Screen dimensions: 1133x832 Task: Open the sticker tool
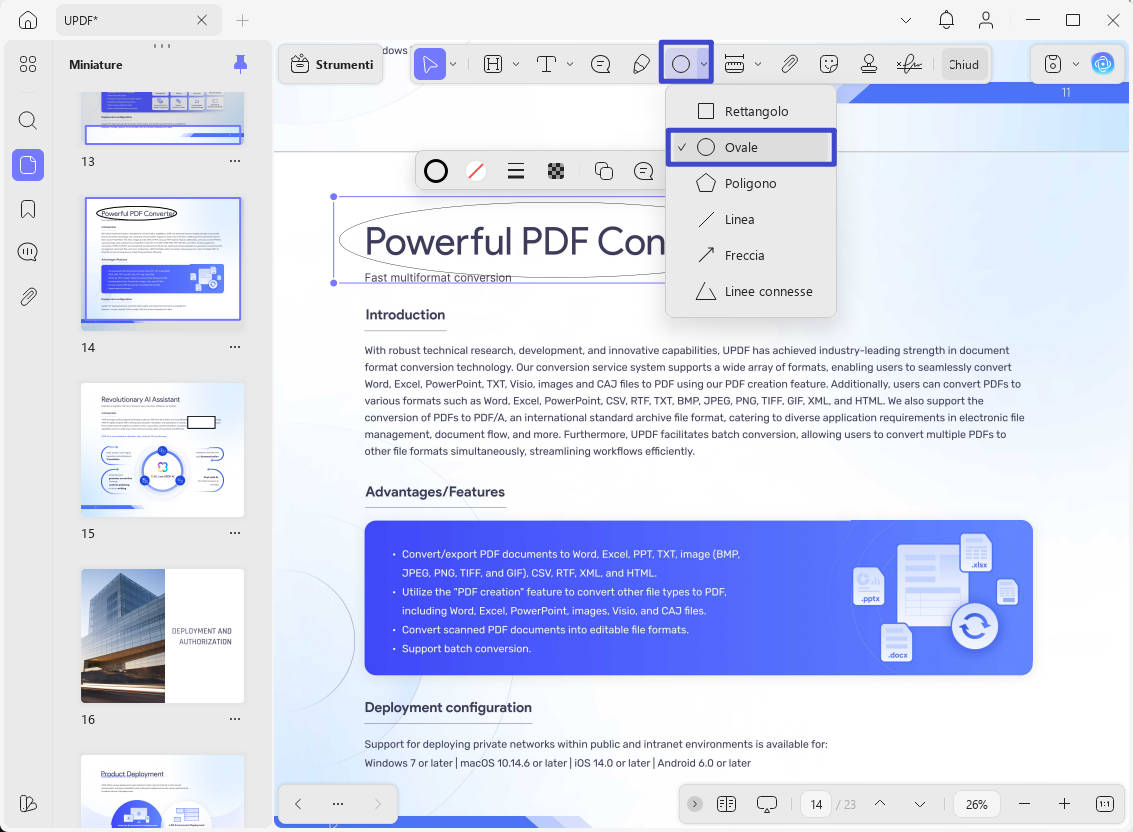point(829,64)
